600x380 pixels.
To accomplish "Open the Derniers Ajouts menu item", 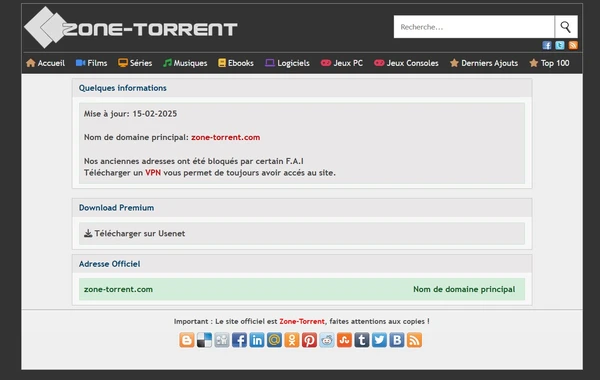I will click(x=484, y=63).
